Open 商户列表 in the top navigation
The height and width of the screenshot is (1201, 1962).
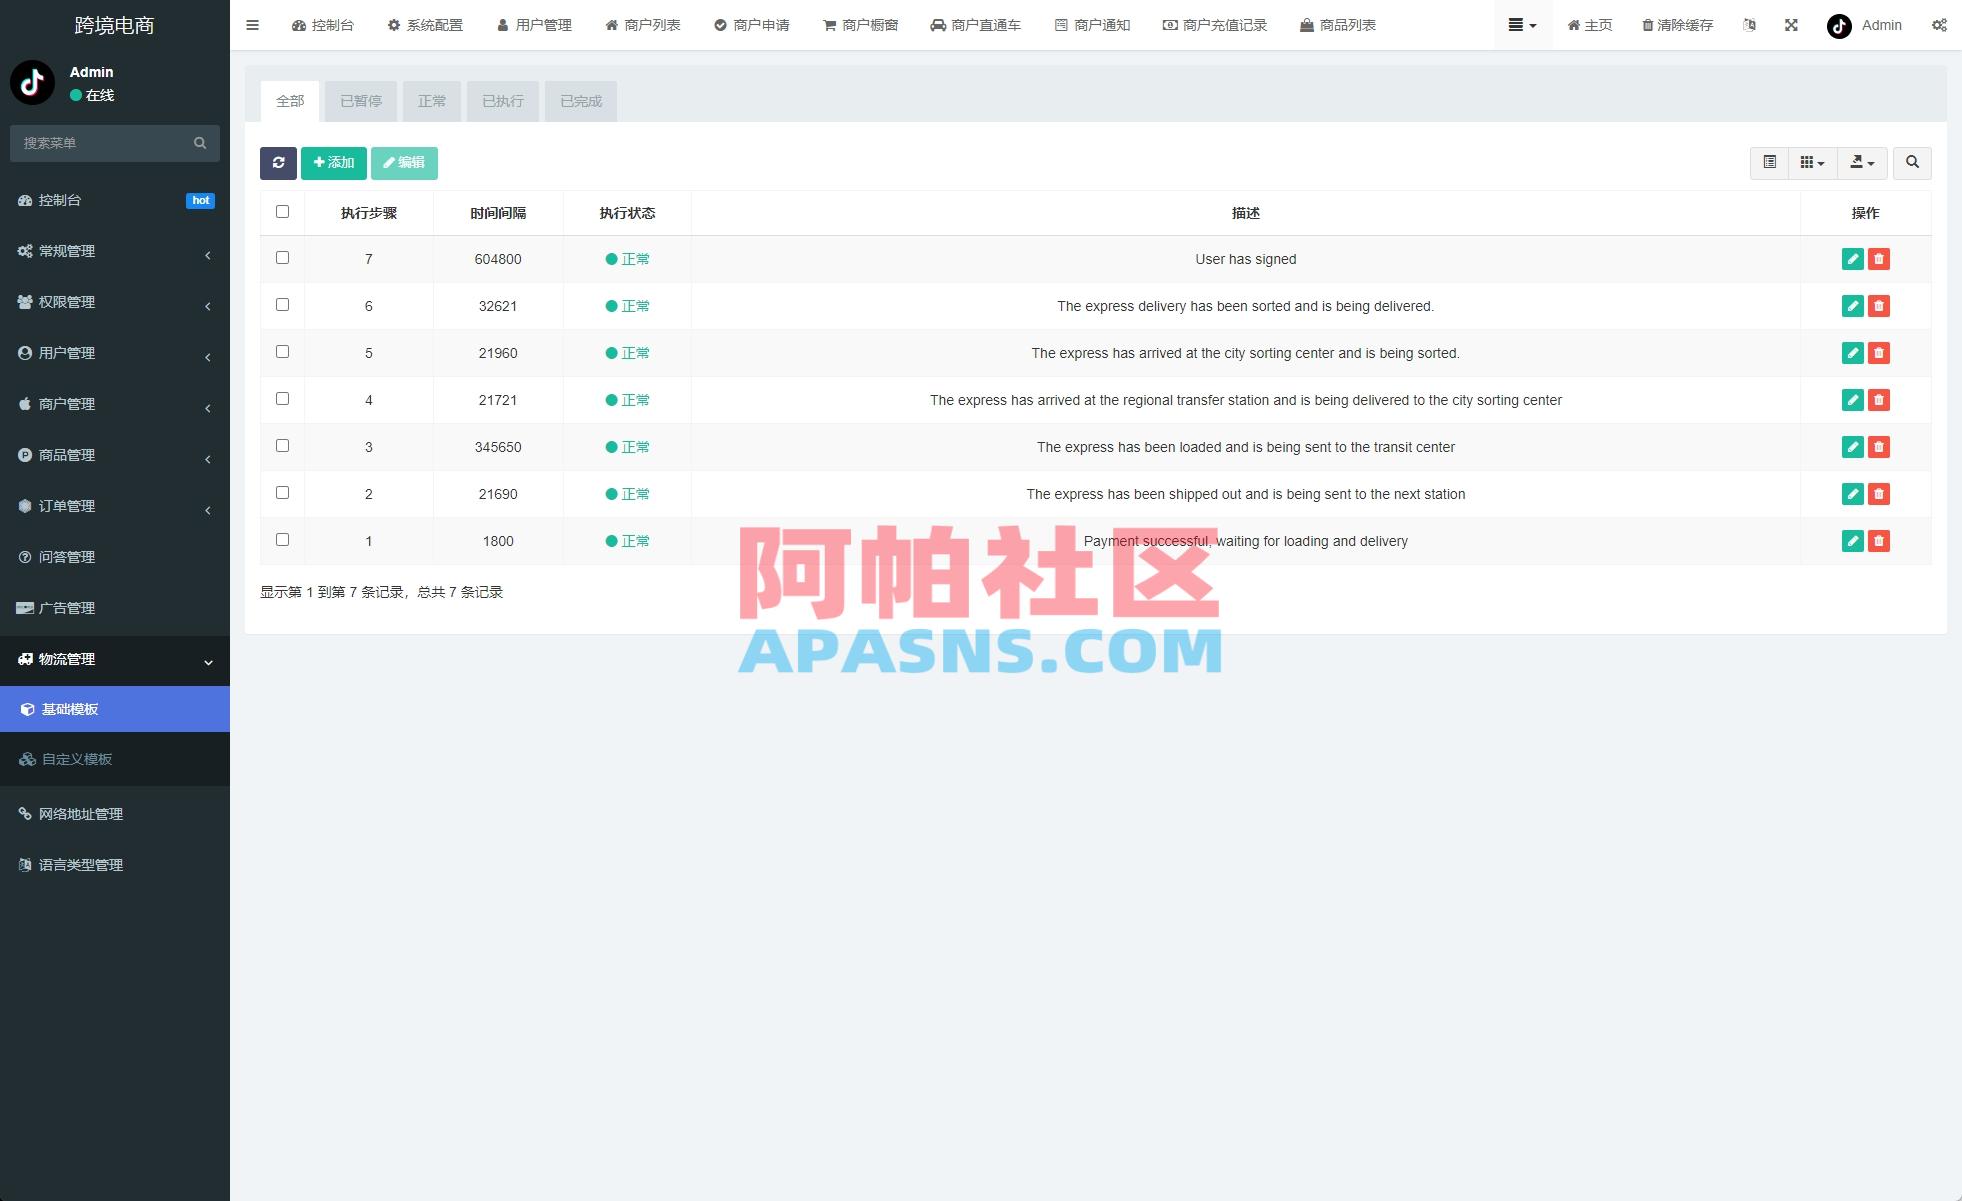[x=643, y=25]
